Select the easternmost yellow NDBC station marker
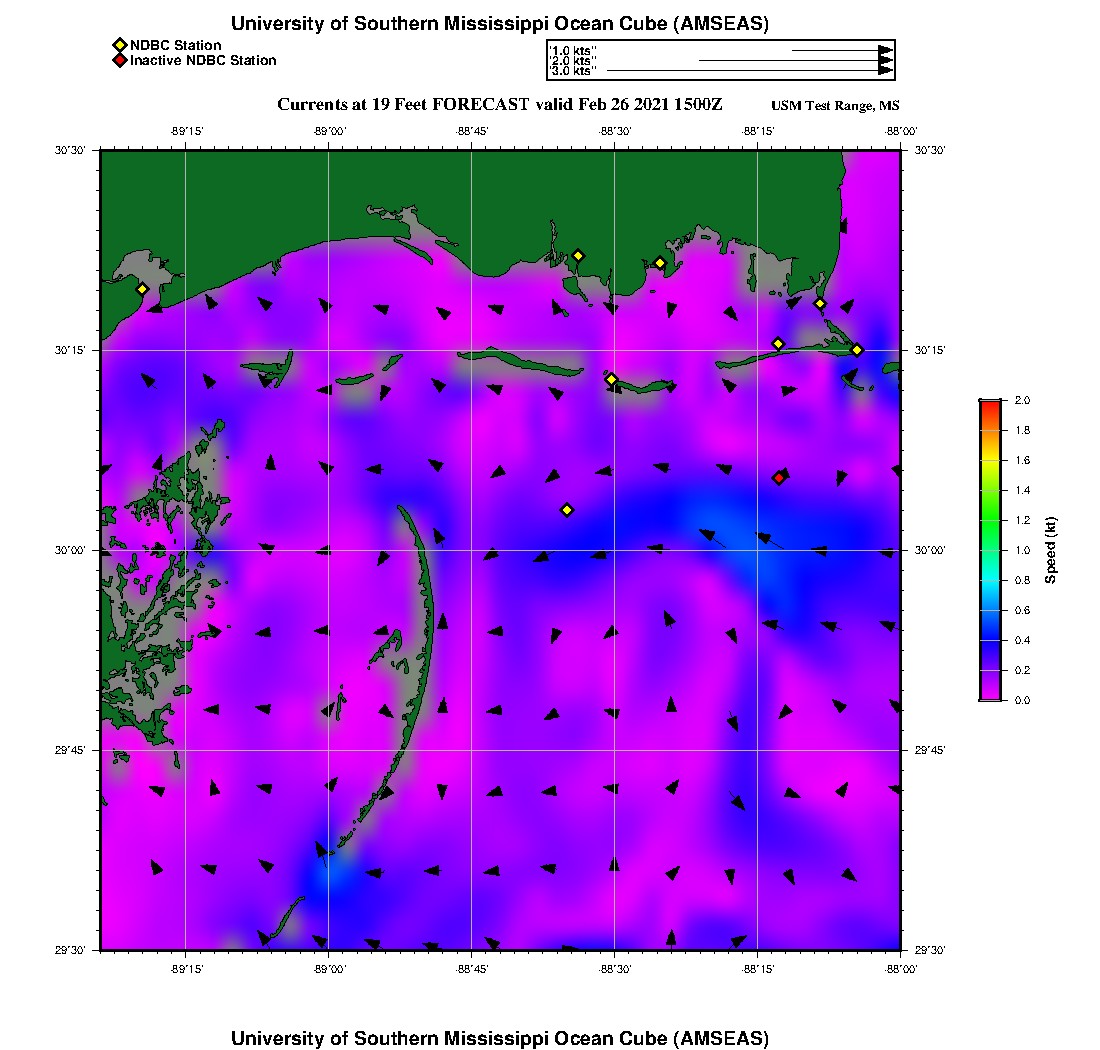 coord(857,350)
